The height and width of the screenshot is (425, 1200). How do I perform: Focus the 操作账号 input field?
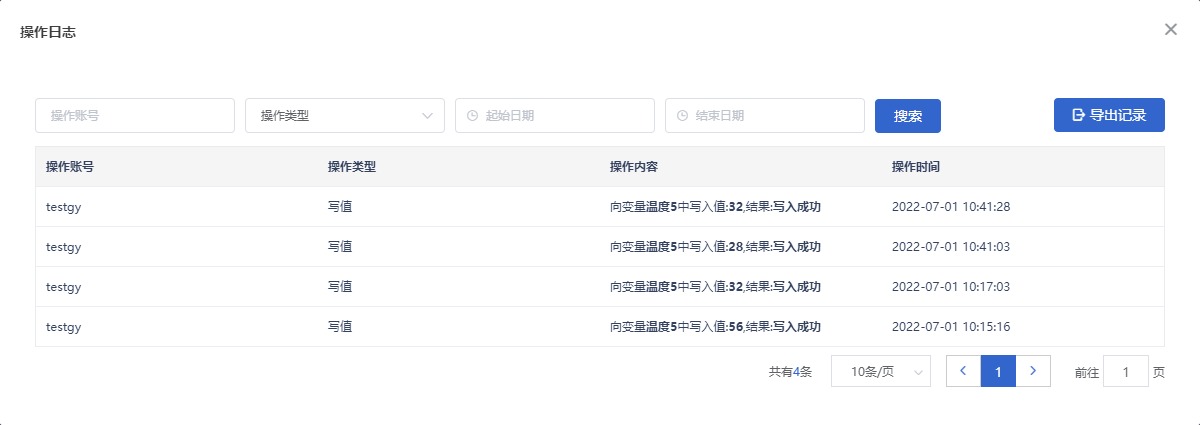[x=135, y=115]
